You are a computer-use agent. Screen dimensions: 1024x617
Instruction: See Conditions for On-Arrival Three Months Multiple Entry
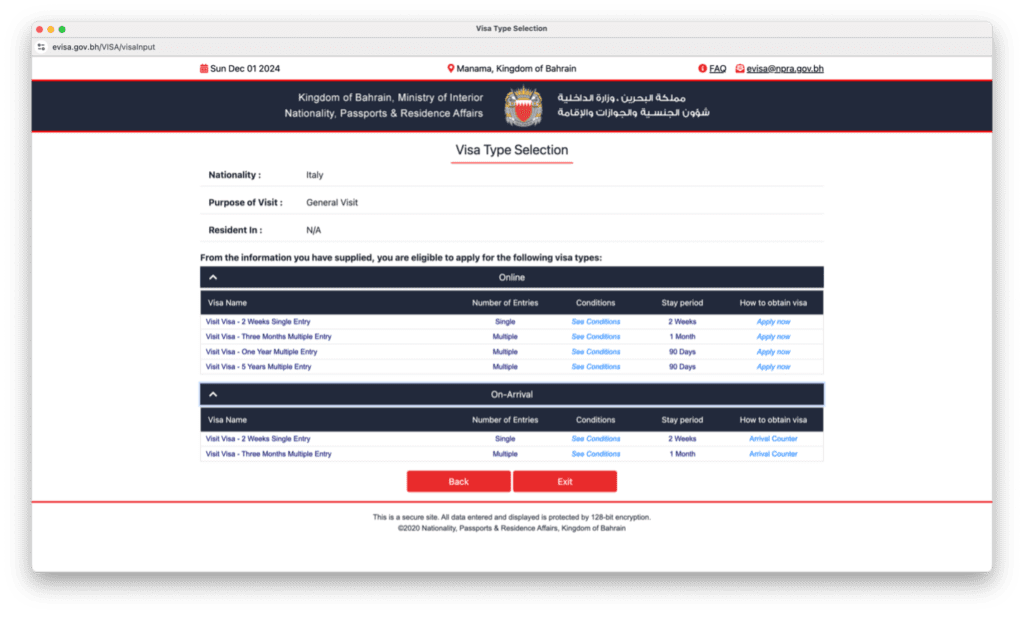(x=596, y=454)
